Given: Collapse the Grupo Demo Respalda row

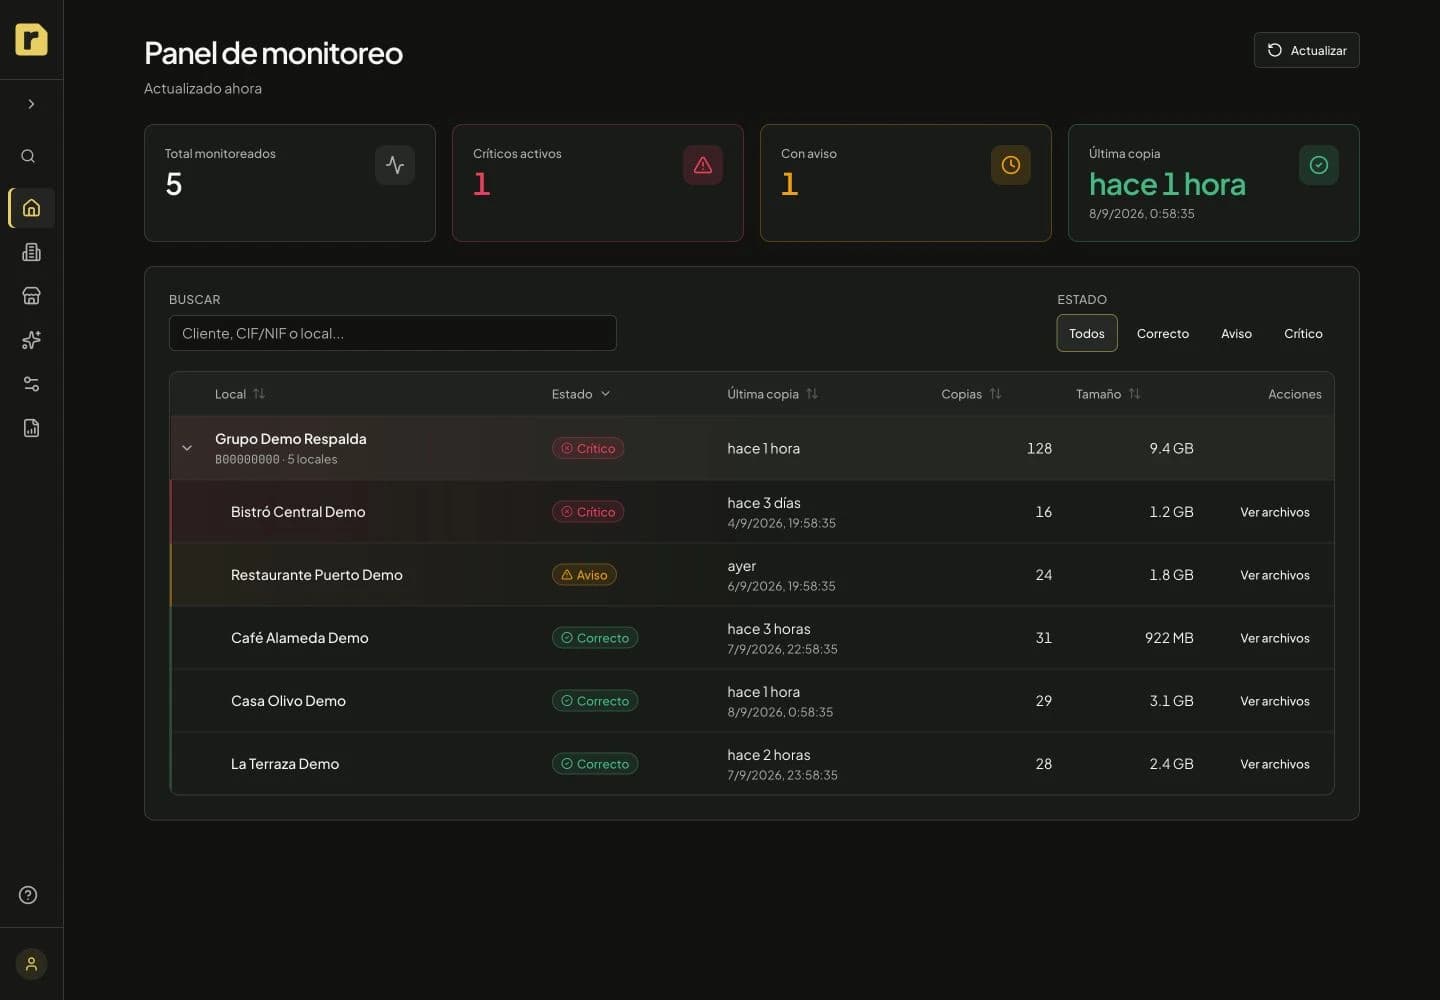Looking at the screenshot, I should 187,448.
